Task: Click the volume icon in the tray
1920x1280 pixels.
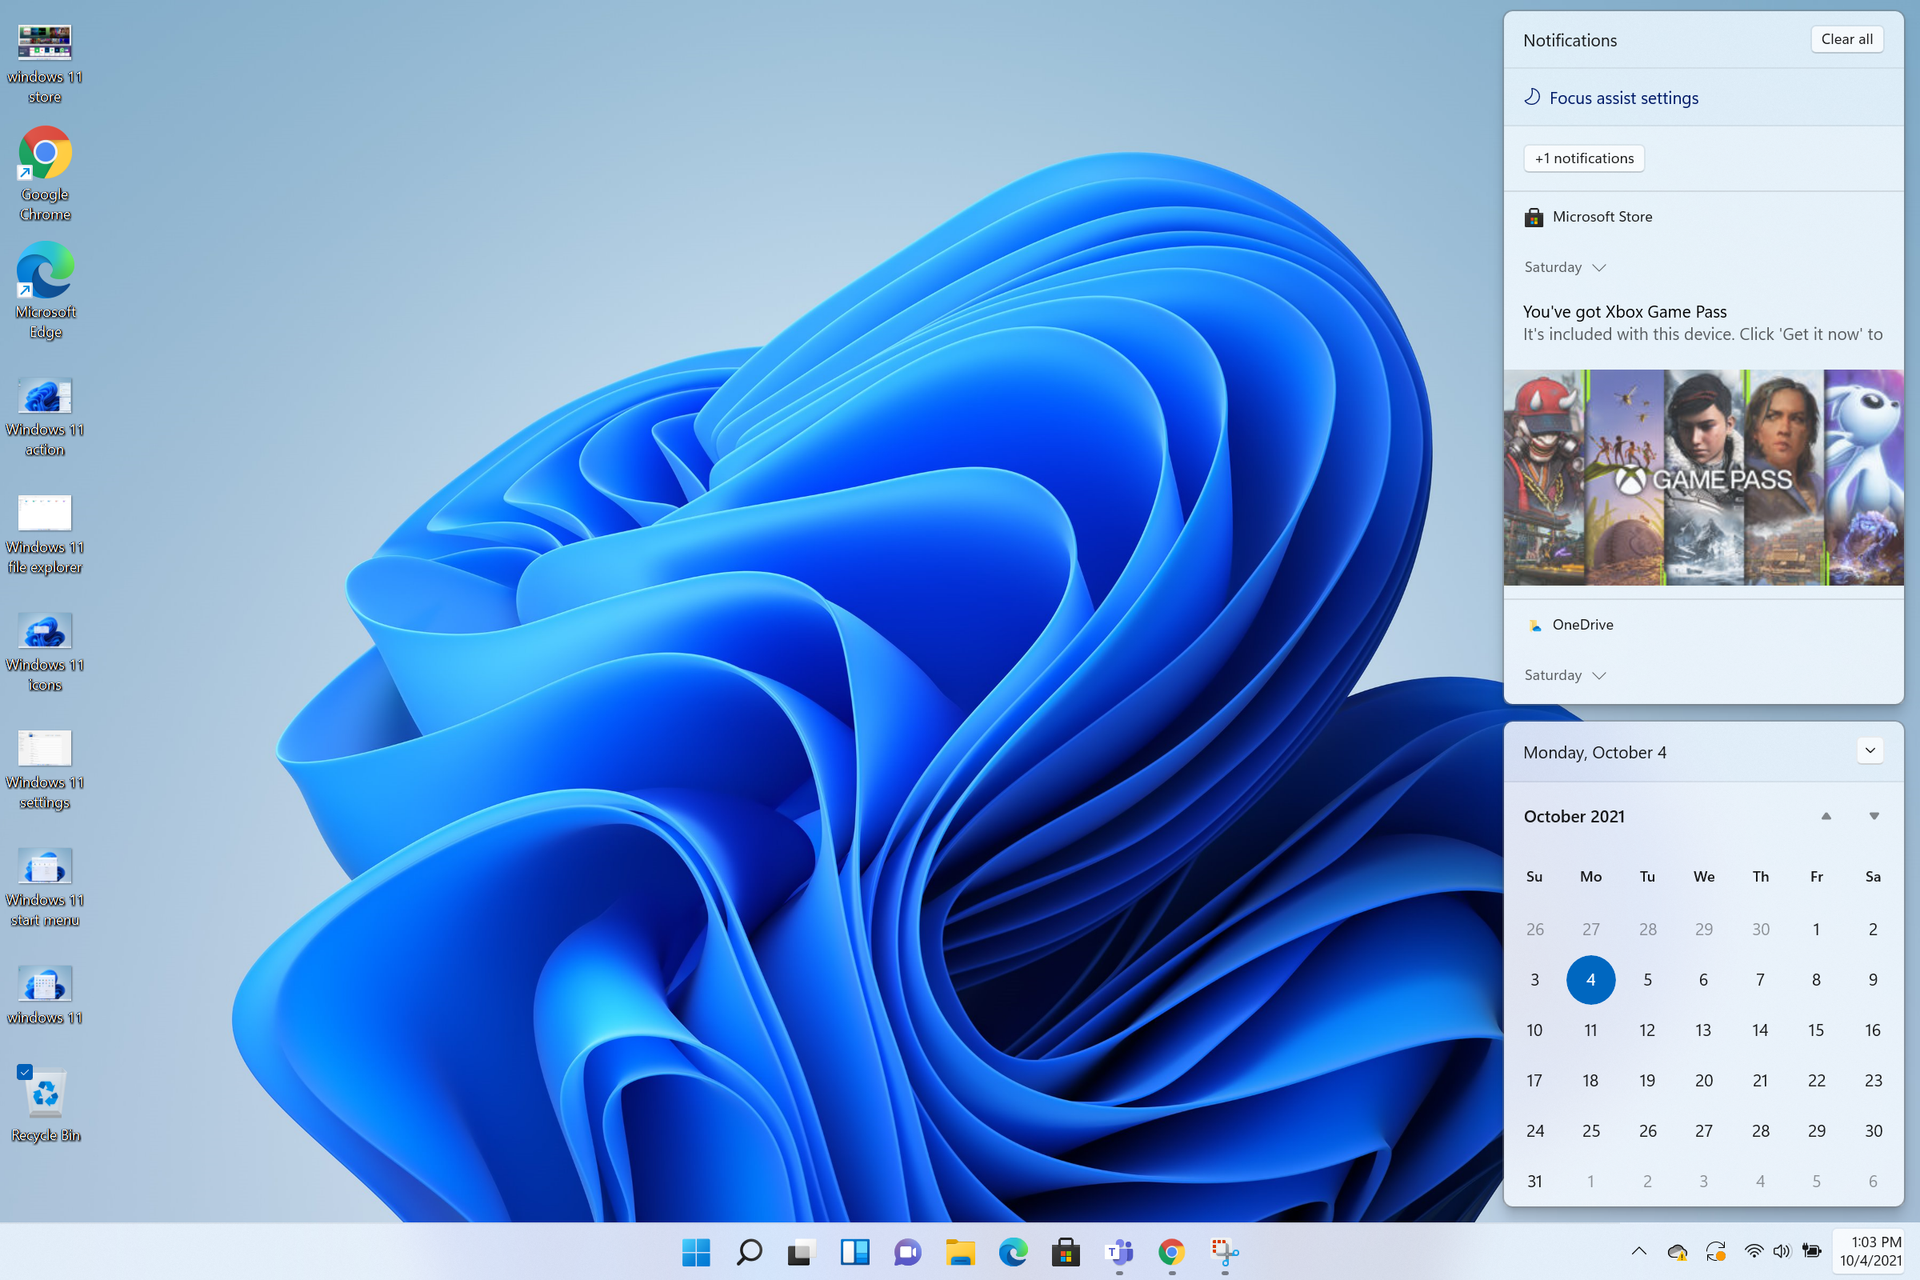Action: [x=1783, y=1251]
